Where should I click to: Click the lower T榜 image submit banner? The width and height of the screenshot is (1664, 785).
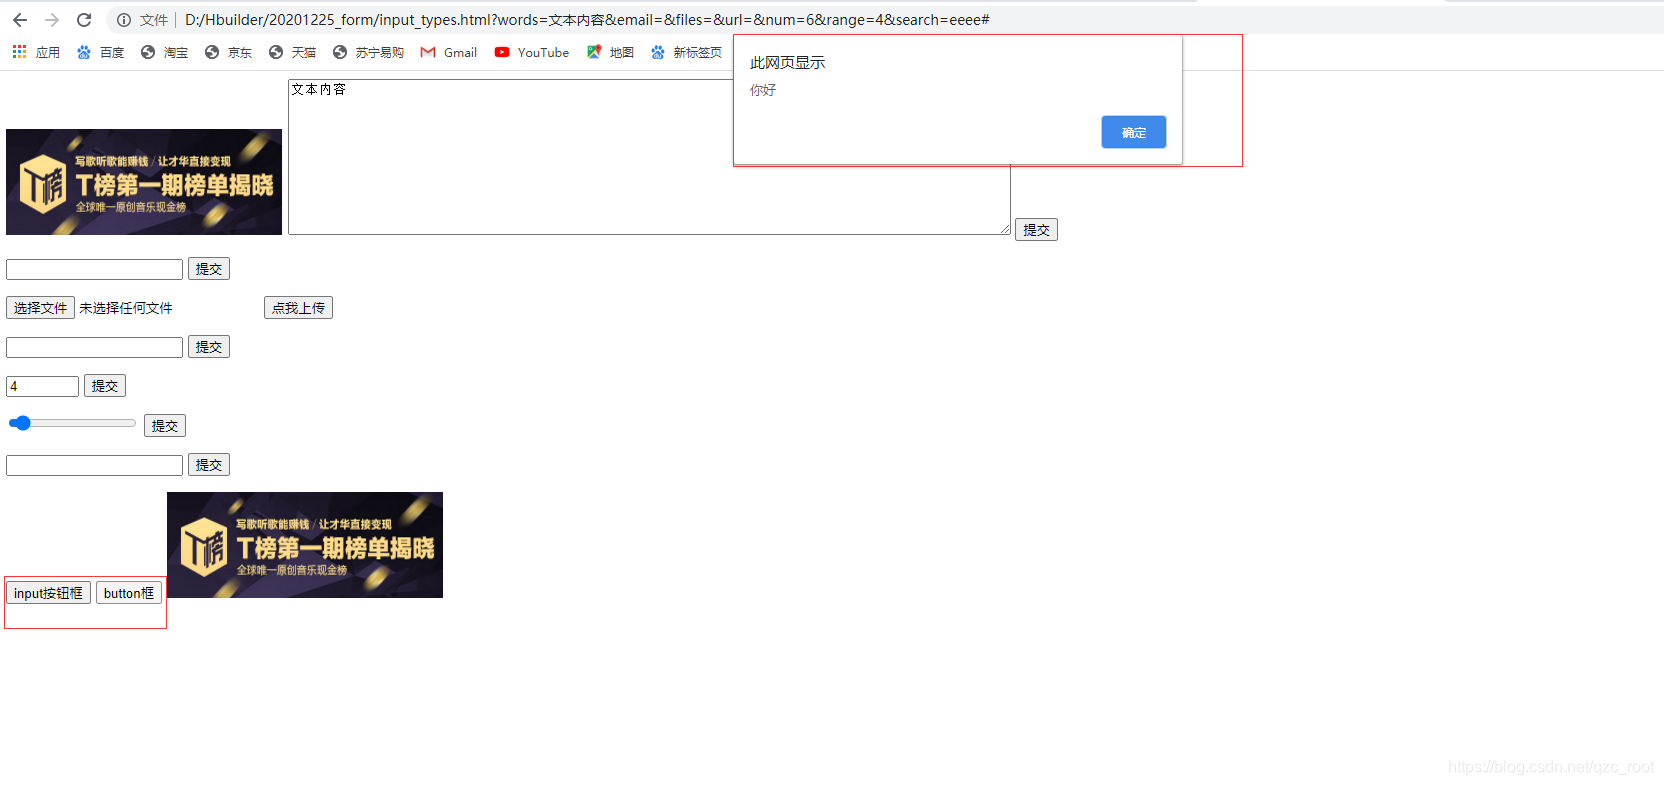pos(305,545)
